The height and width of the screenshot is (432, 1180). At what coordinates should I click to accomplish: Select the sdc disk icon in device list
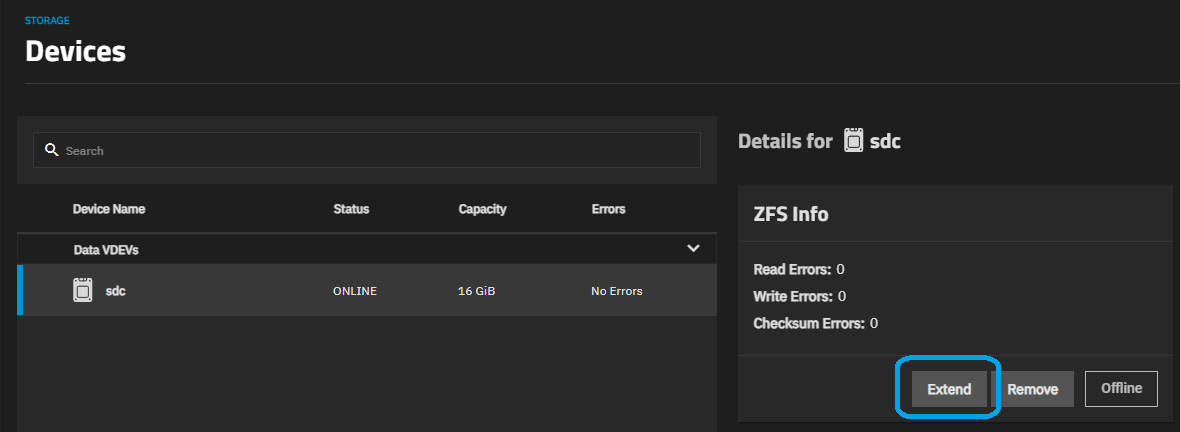(x=83, y=290)
